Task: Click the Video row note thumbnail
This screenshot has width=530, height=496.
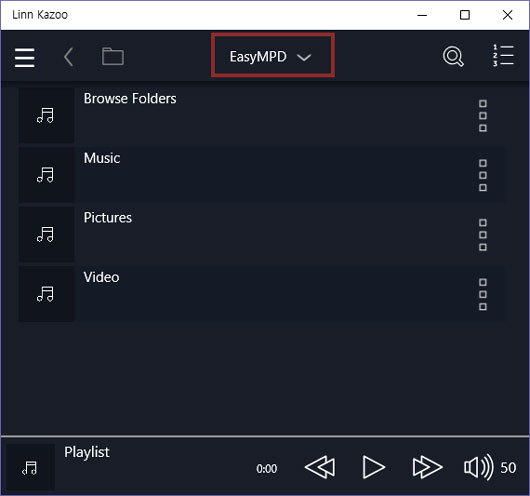Action: [x=46, y=294]
